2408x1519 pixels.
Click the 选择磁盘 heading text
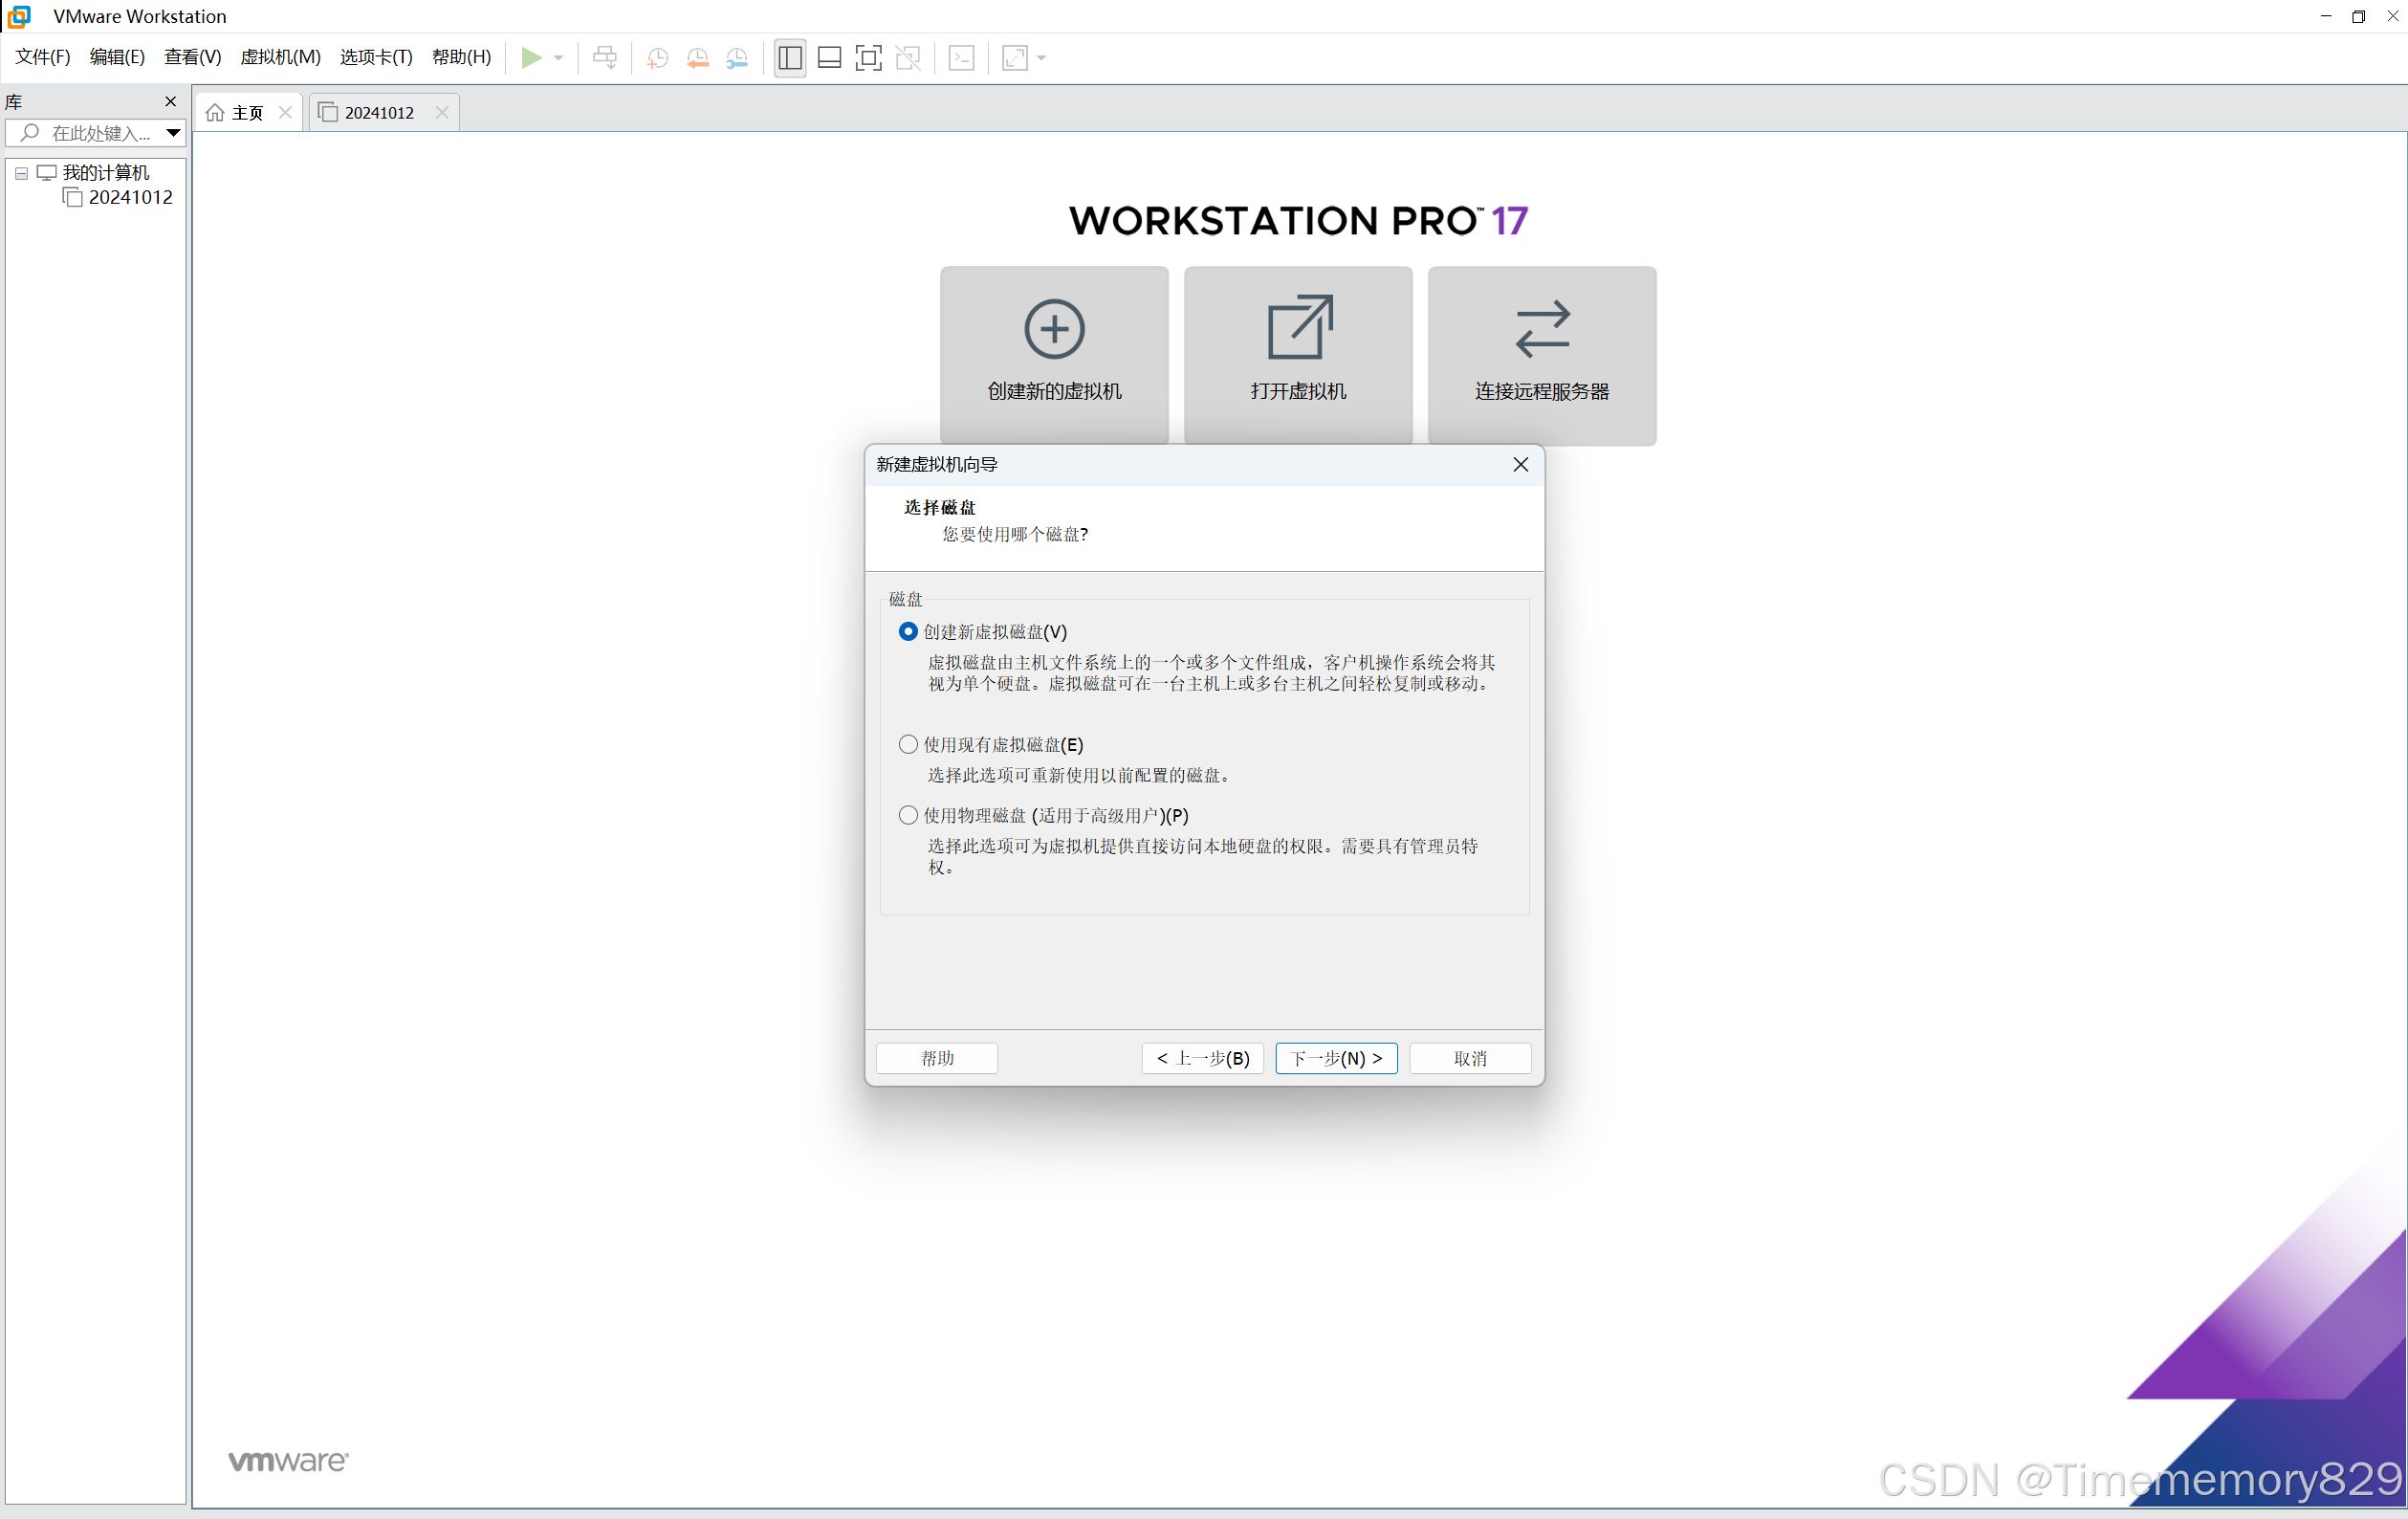(x=939, y=508)
